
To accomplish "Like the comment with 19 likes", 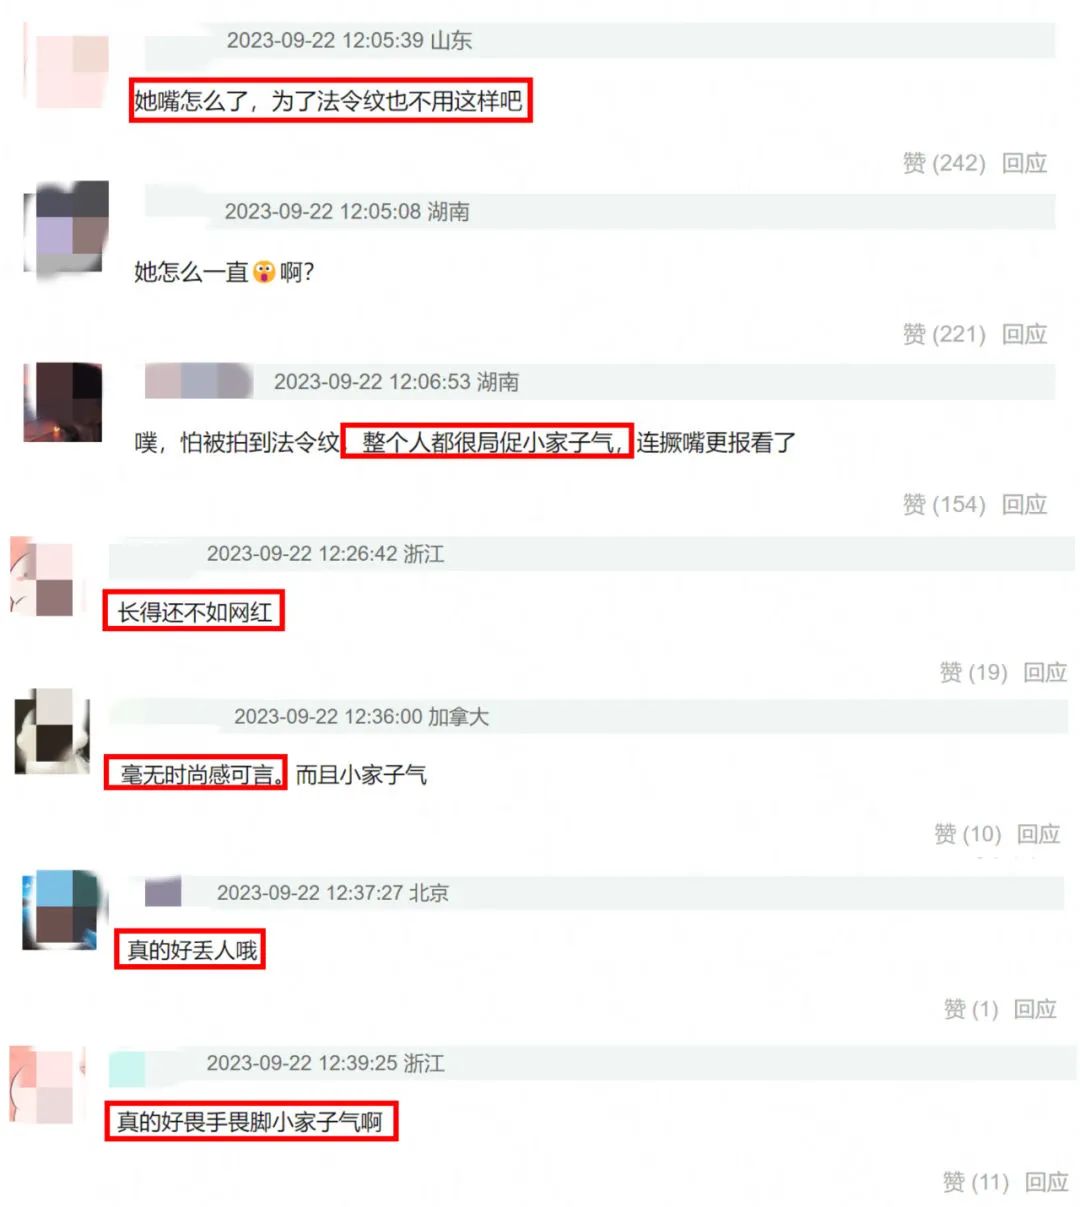I will coord(973,672).
